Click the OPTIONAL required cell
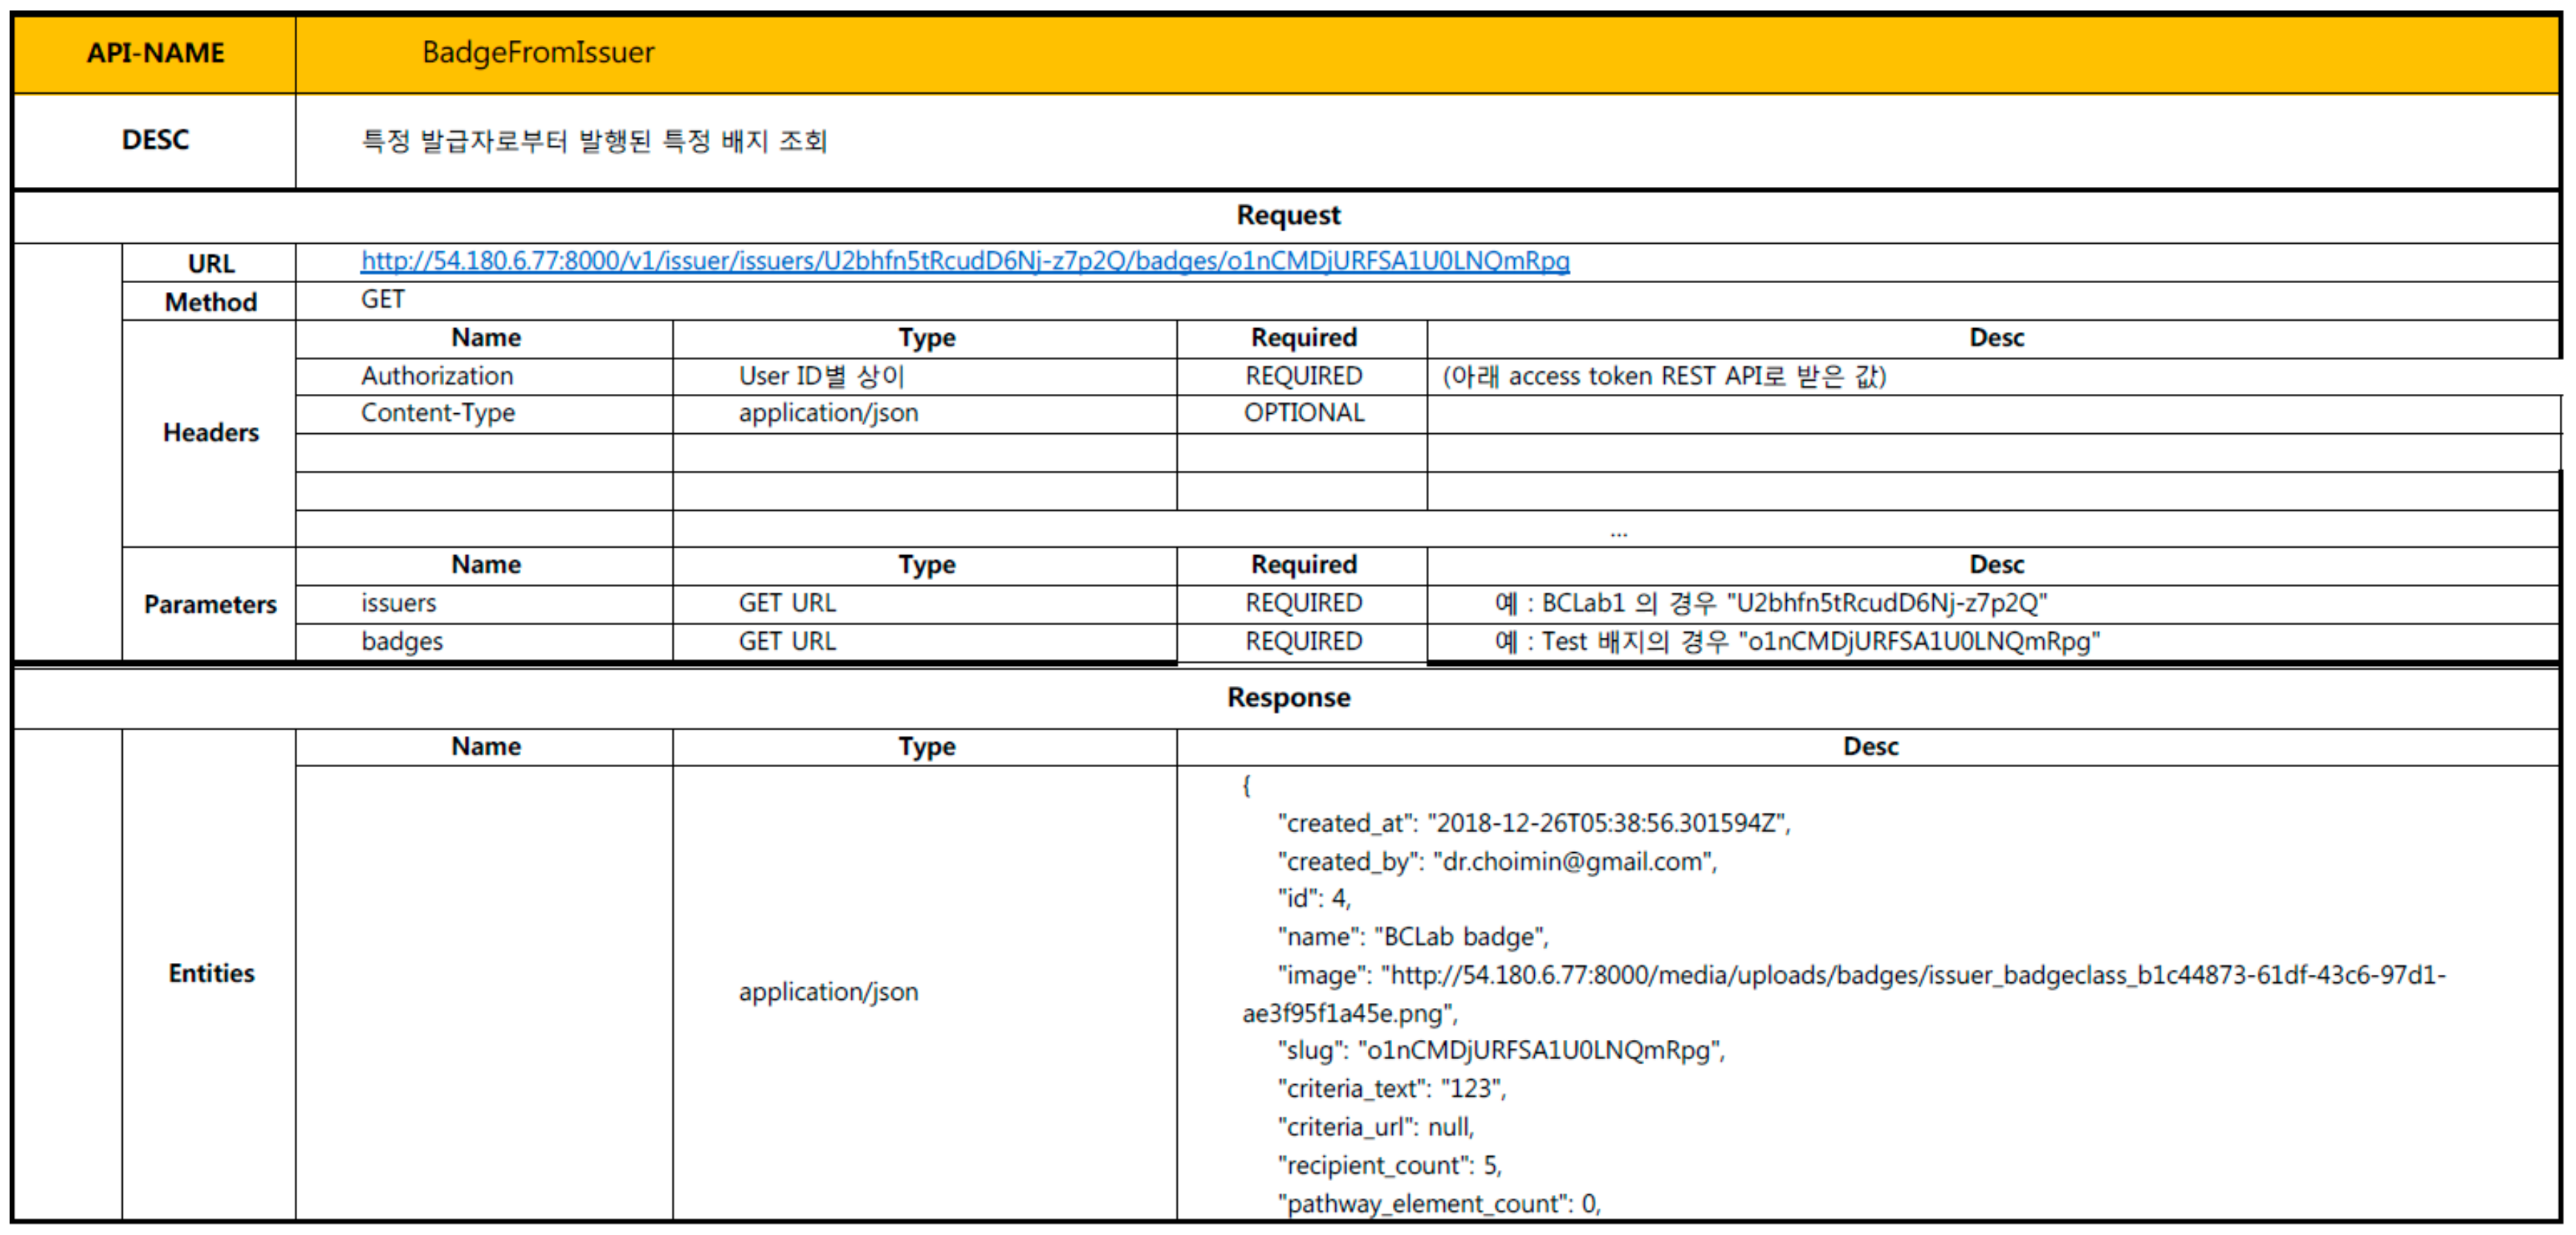 1303,413
